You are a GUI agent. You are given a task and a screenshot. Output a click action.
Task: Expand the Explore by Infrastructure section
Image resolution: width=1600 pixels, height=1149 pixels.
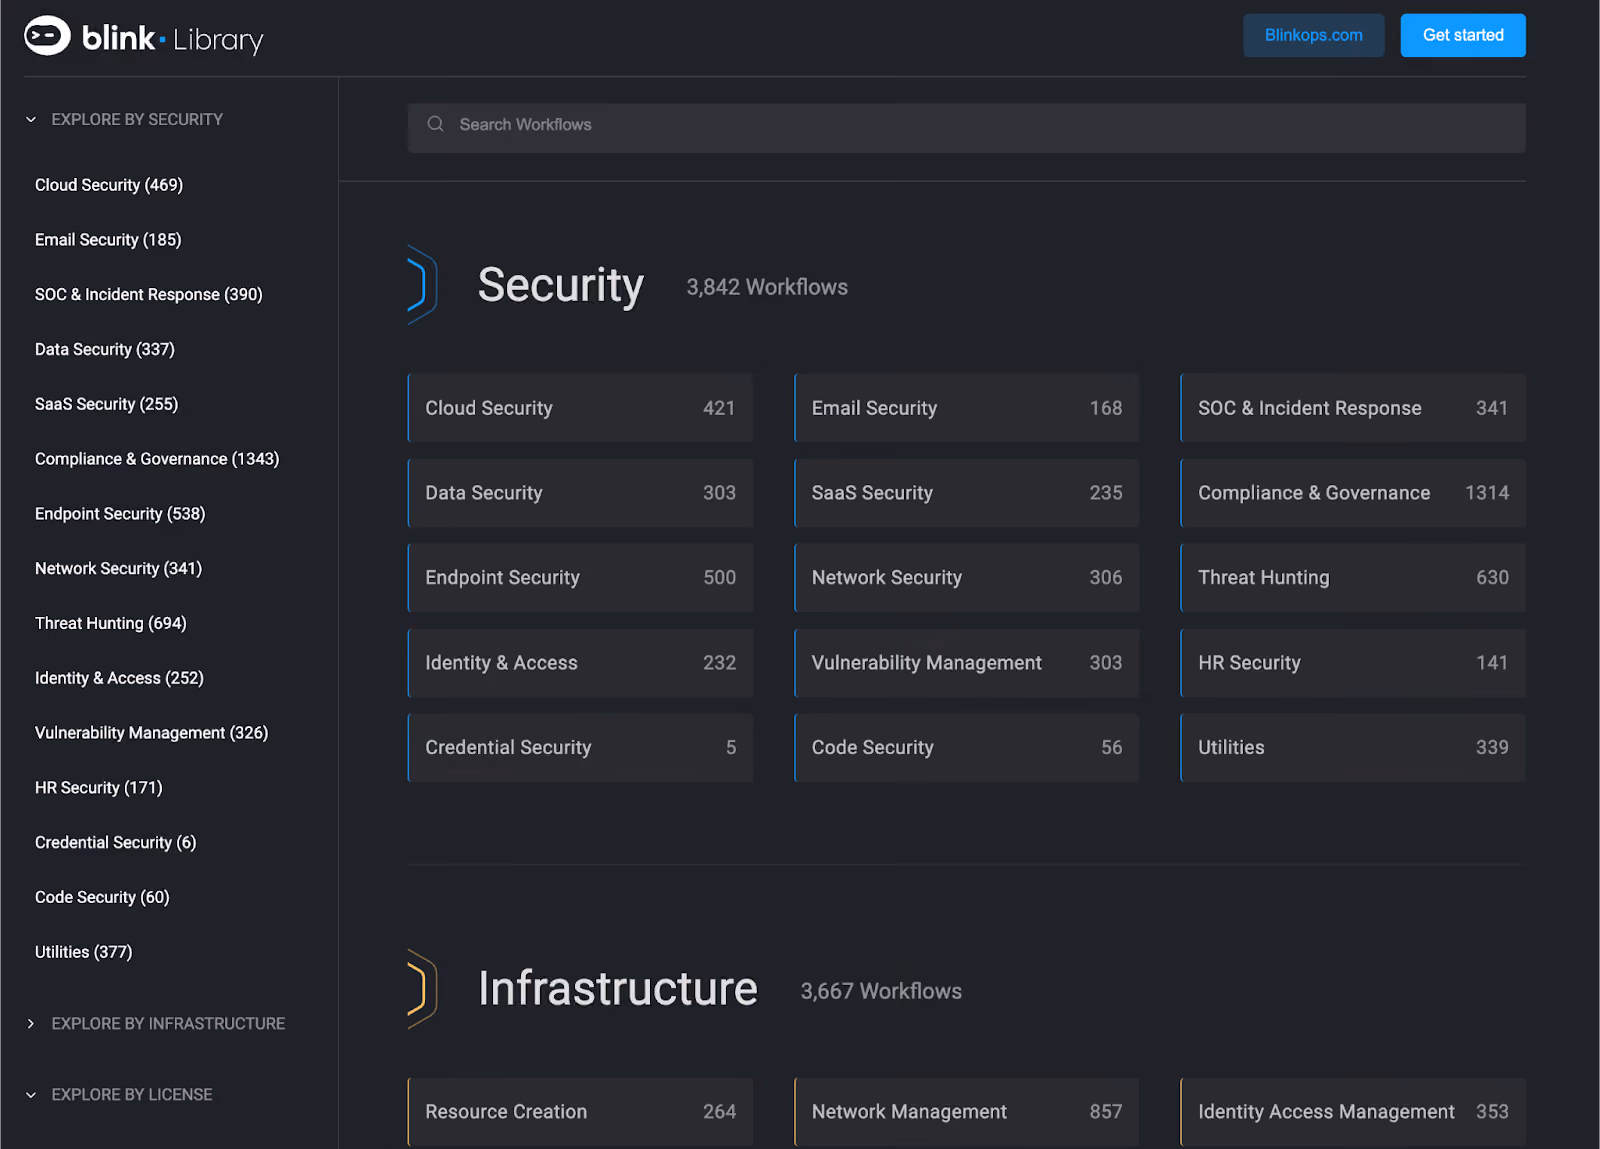tap(31, 1024)
